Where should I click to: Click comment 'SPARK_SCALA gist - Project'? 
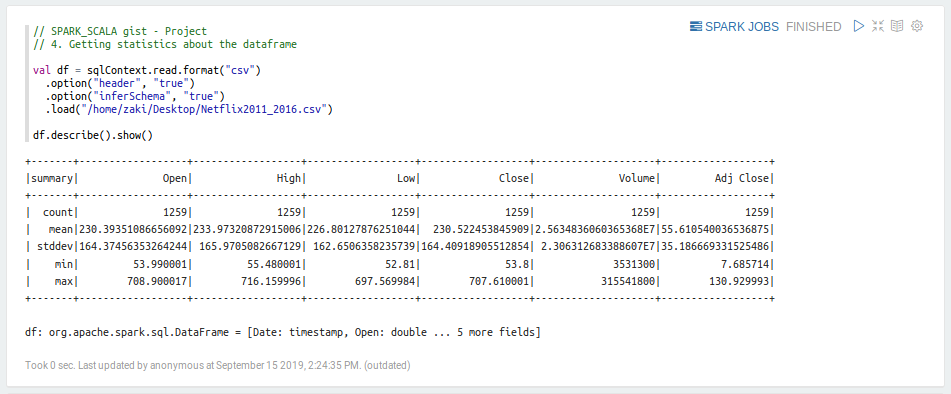pos(120,32)
